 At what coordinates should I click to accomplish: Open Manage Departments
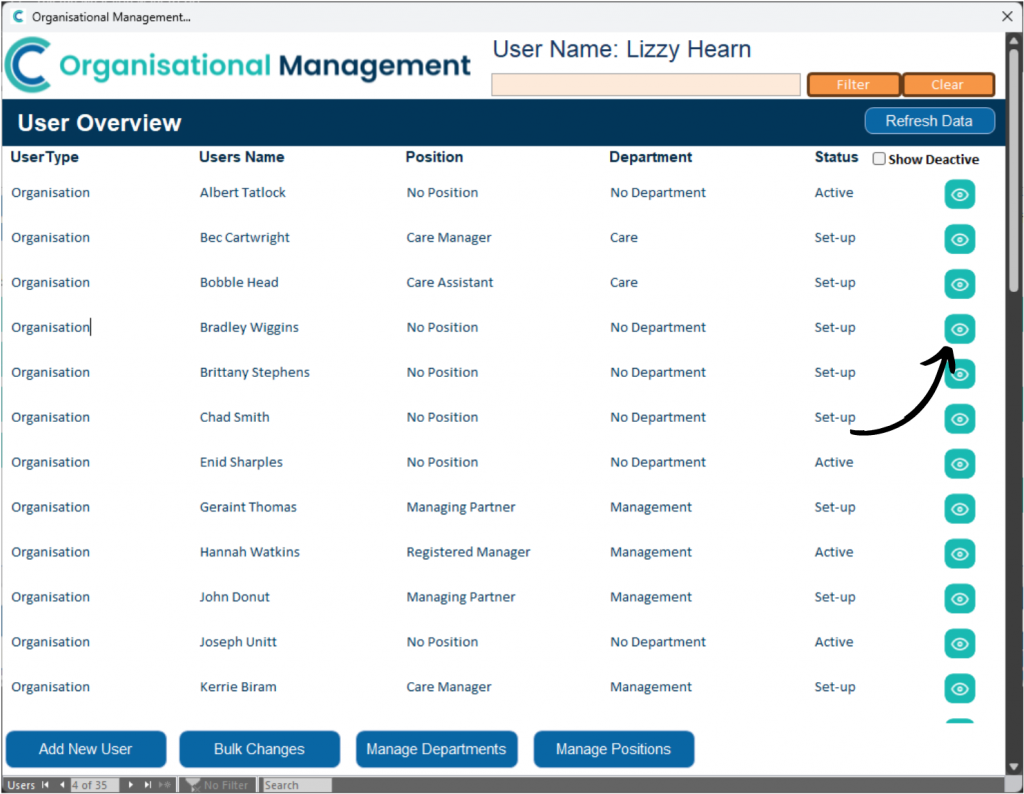click(436, 749)
